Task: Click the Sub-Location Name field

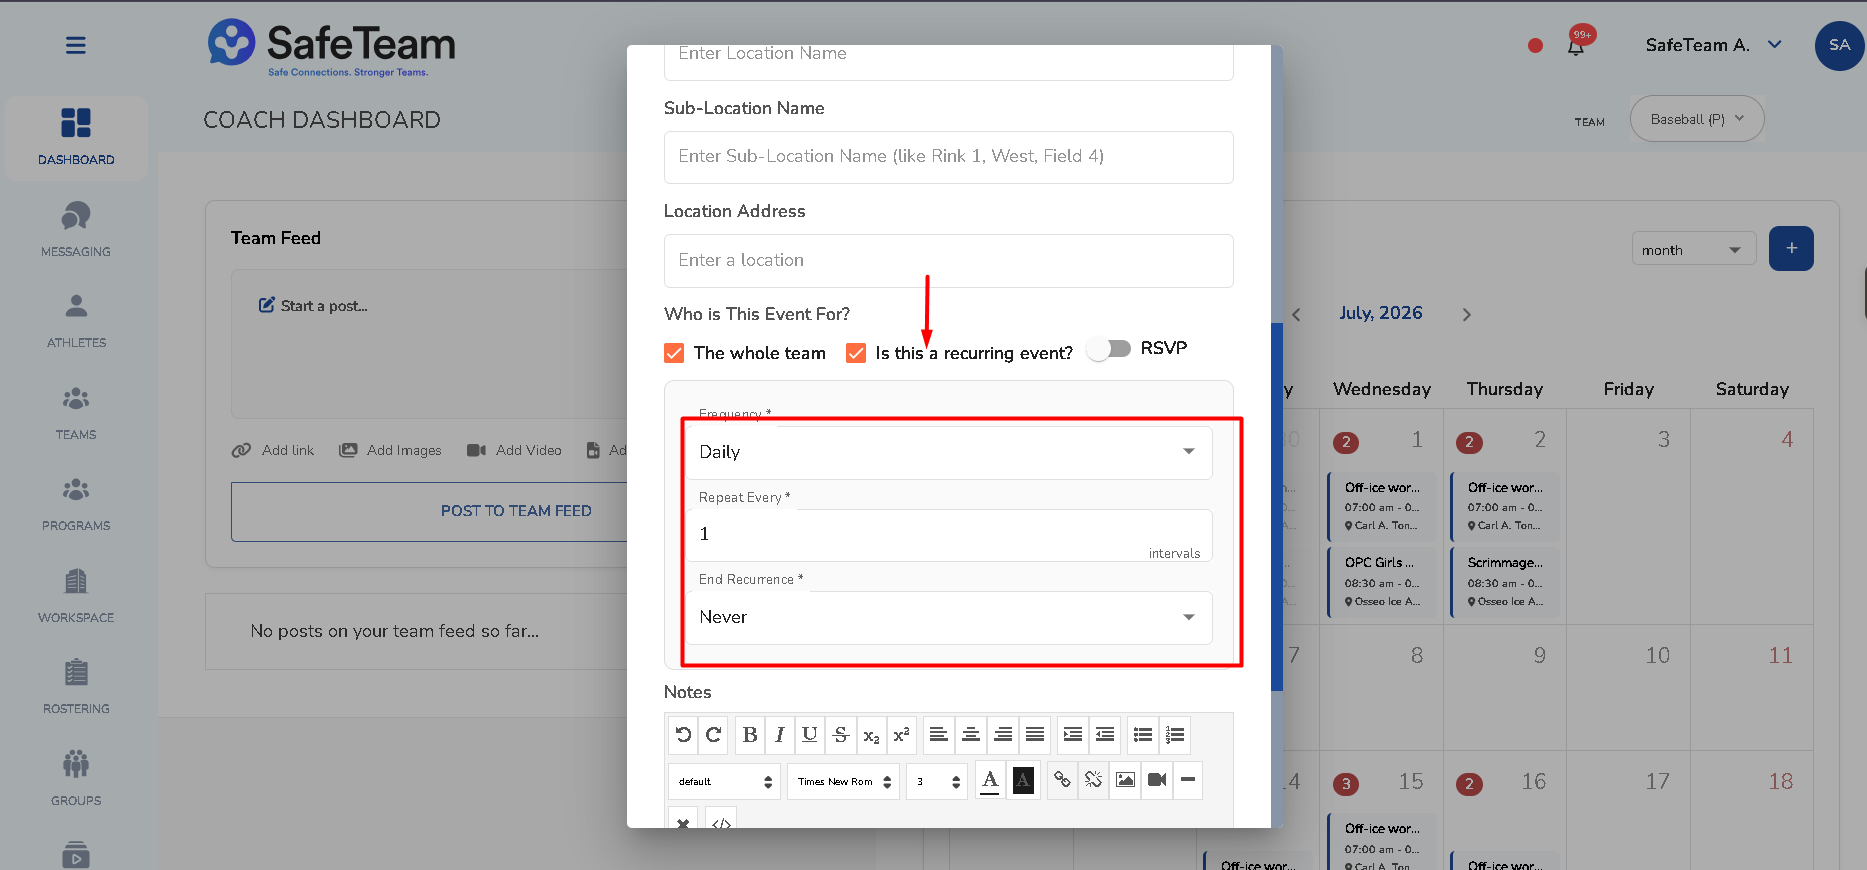Action: [948, 157]
